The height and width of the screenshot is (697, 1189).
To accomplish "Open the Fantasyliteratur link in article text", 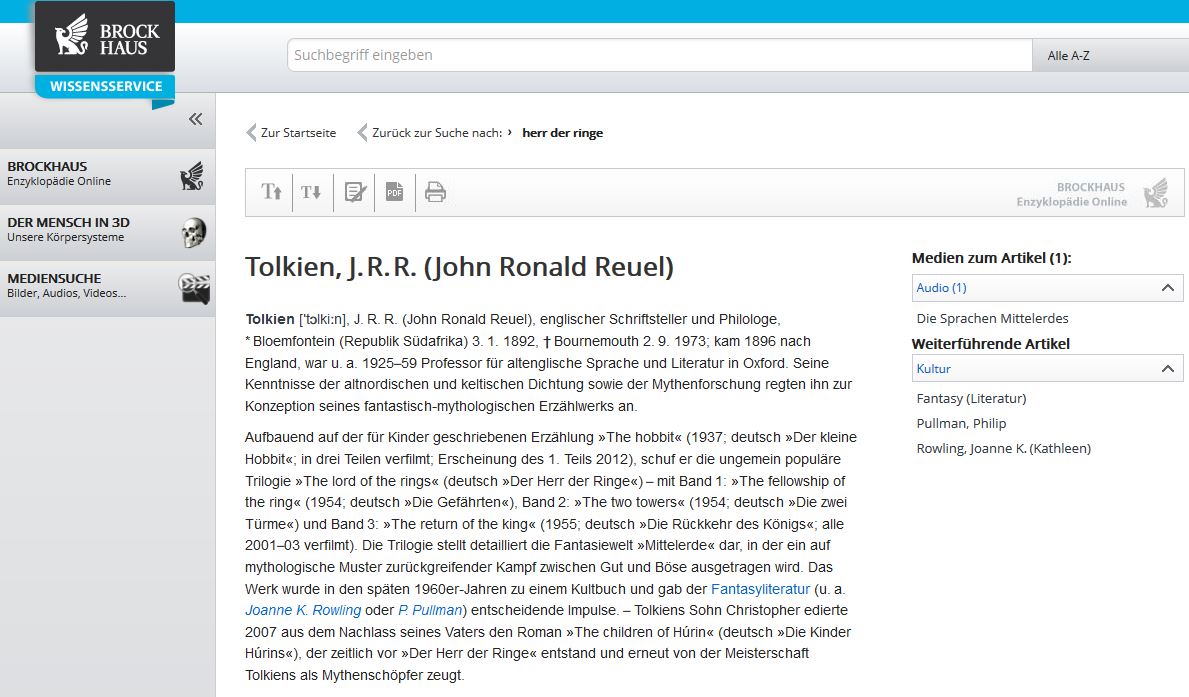I will click(x=760, y=589).
